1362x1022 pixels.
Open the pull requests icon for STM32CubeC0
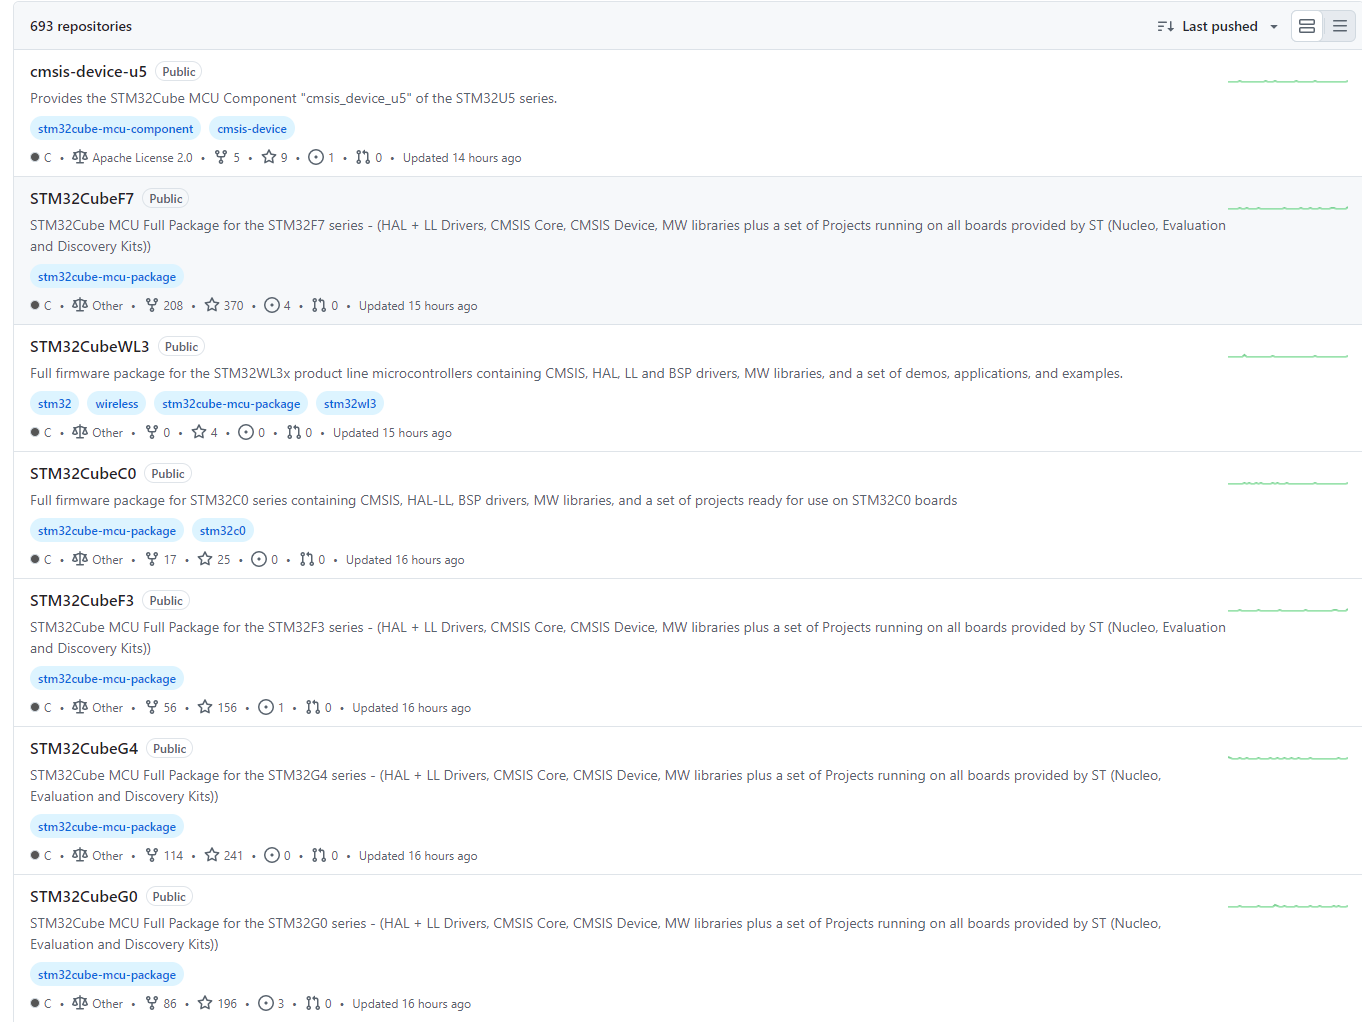click(x=306, y=559)
